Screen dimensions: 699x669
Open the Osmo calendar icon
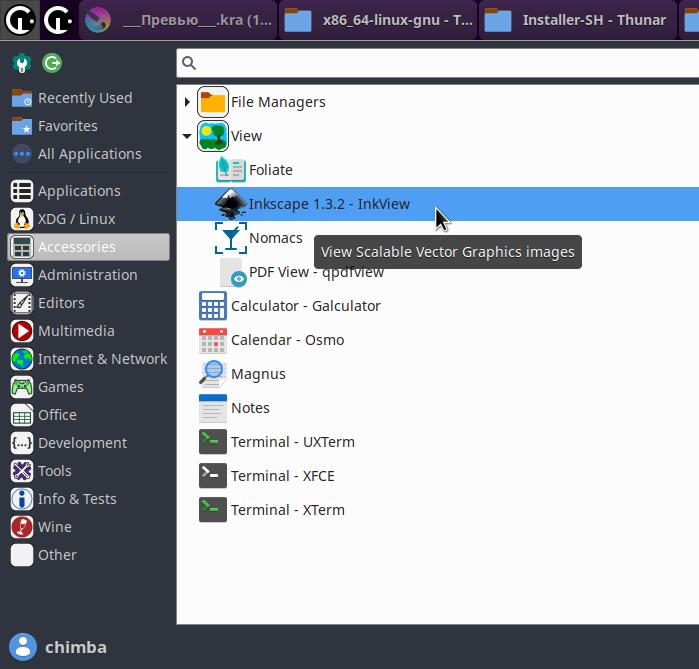[213, 340]
